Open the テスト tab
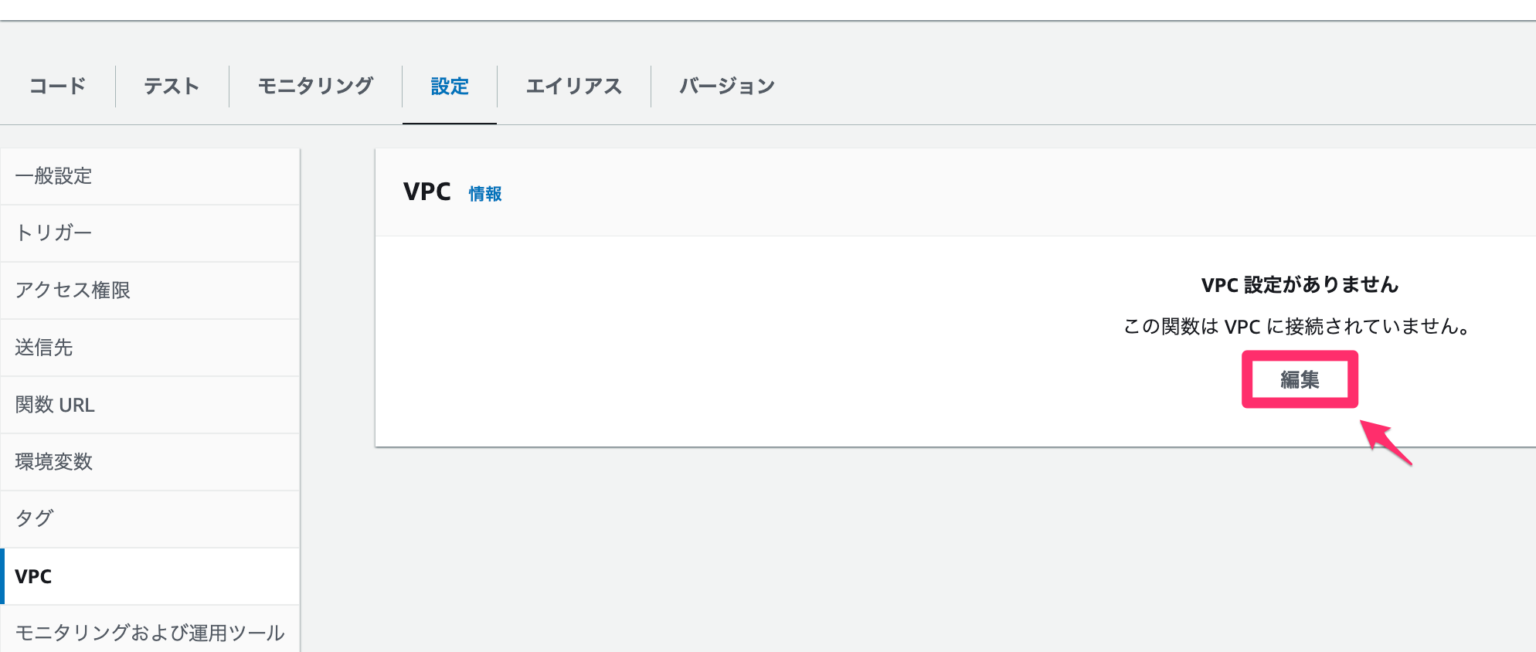 pos(171,86)
